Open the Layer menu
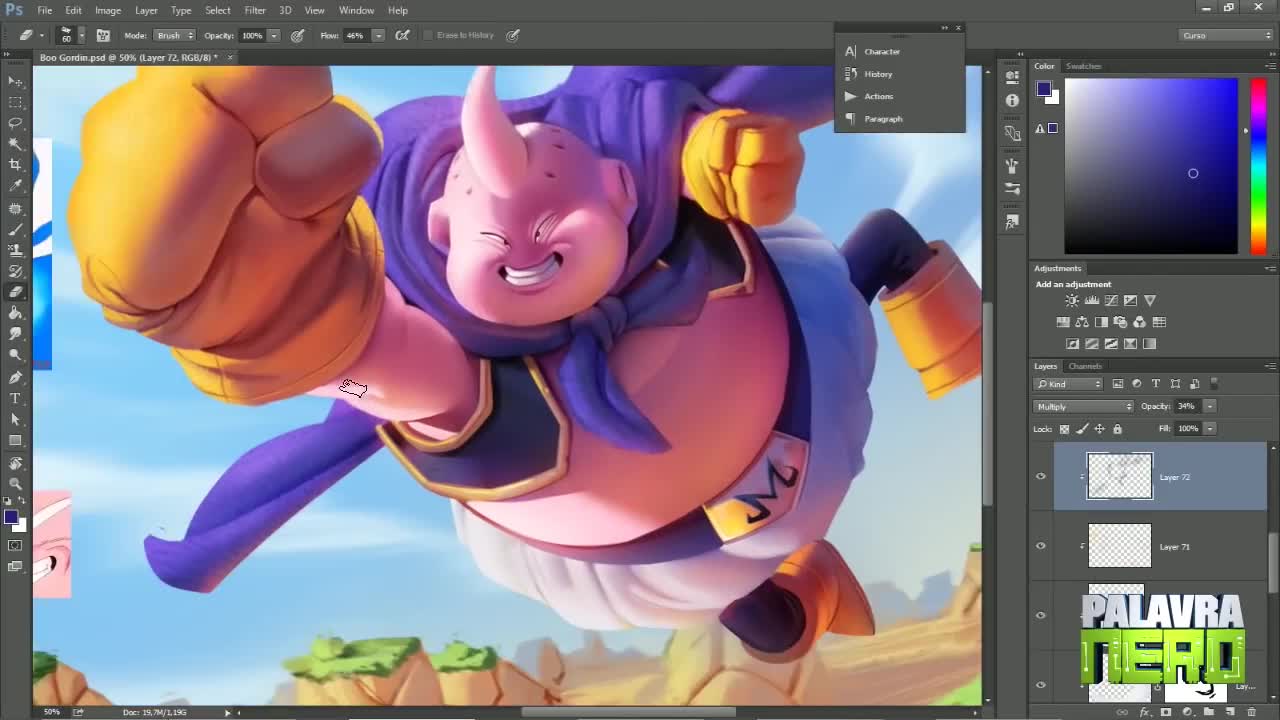1280x720 pixels. (146, 10)
